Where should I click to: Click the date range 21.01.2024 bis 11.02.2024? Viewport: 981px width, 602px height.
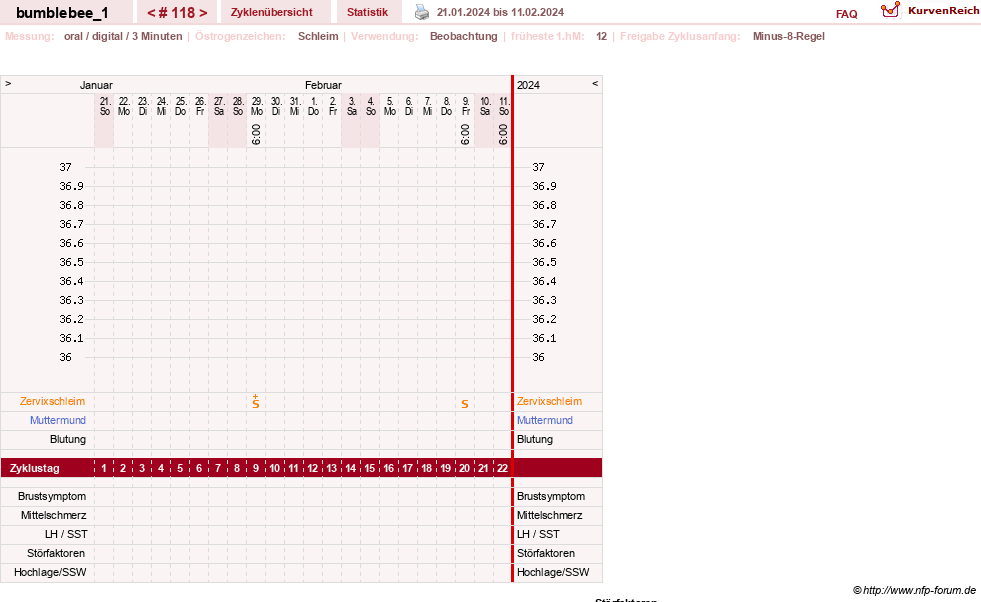pyautogui.click(x=500, y=13)
